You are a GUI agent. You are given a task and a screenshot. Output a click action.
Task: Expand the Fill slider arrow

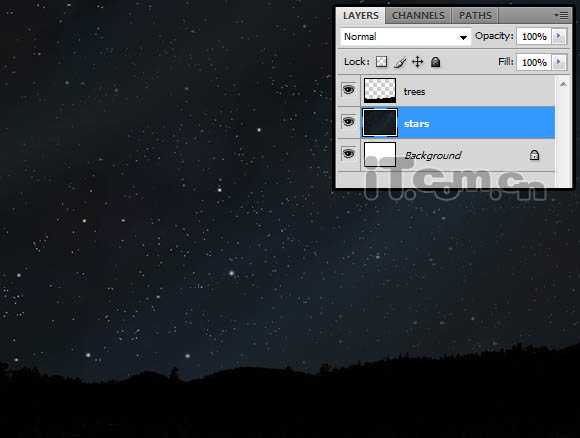pos(559,62)
